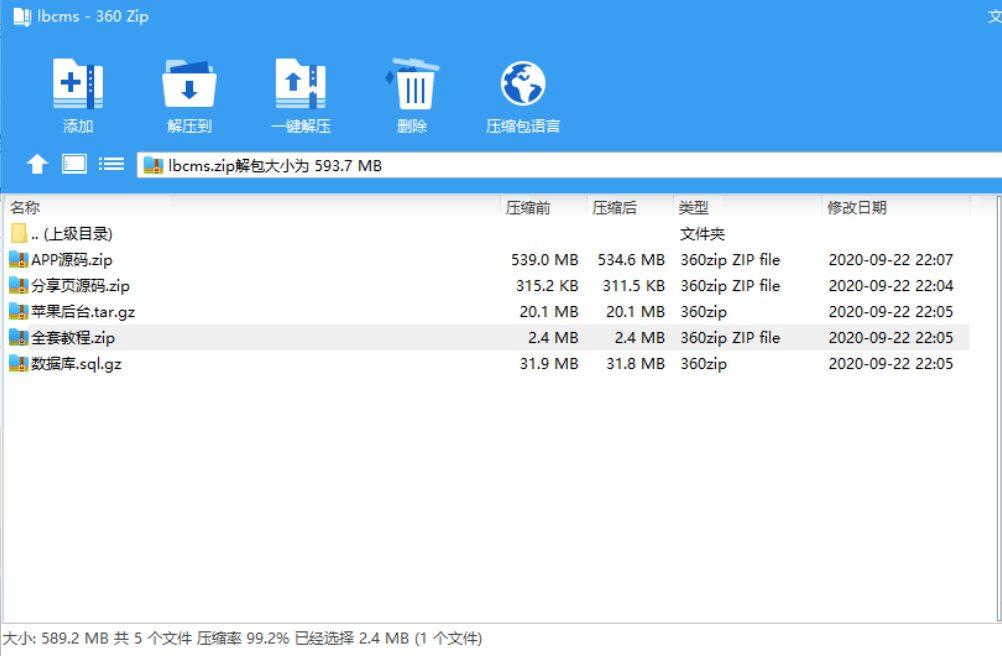Switch to list view mode
This screenshot has height=666, width=1002.
click(x=111, y=164)
